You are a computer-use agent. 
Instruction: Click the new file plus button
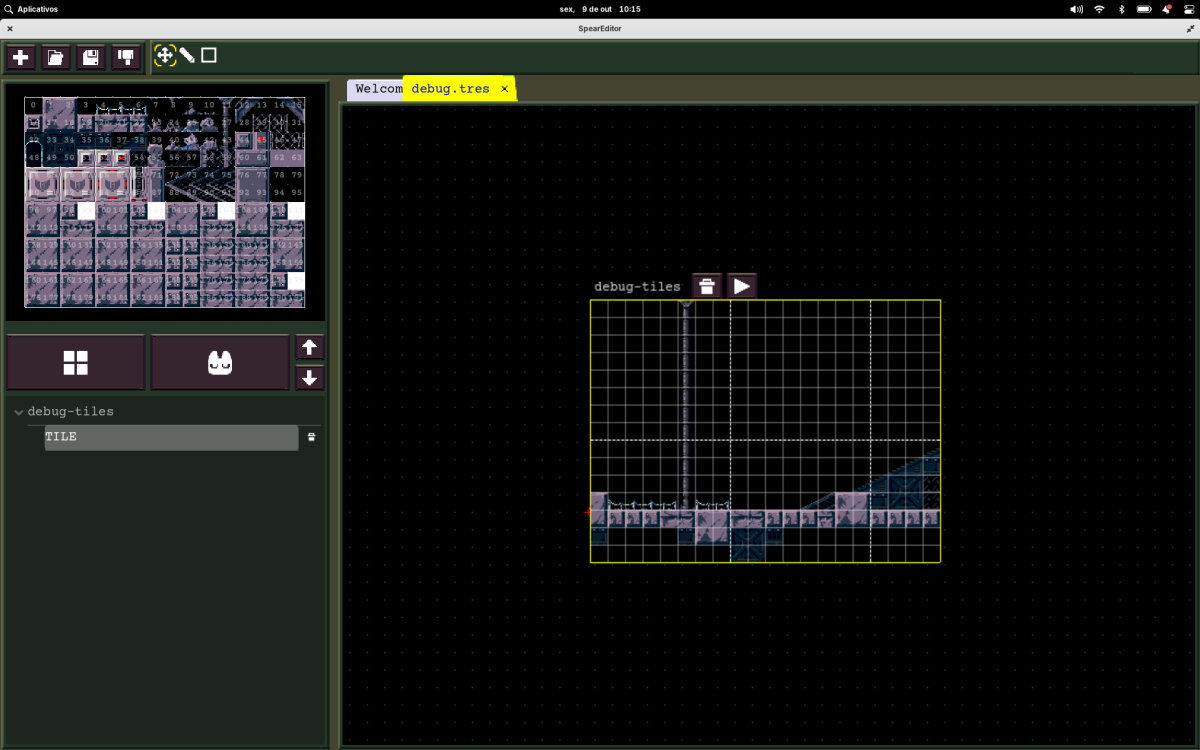pos(20,57)
